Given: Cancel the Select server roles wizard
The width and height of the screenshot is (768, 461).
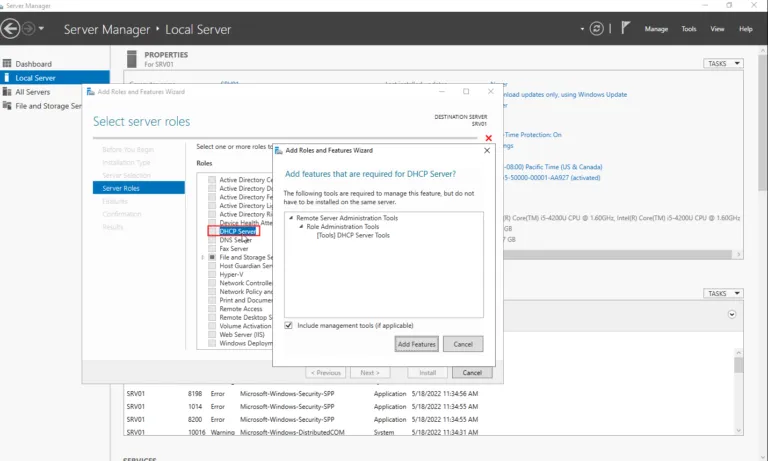Looking at the screenshot, I should pos(472,373).
